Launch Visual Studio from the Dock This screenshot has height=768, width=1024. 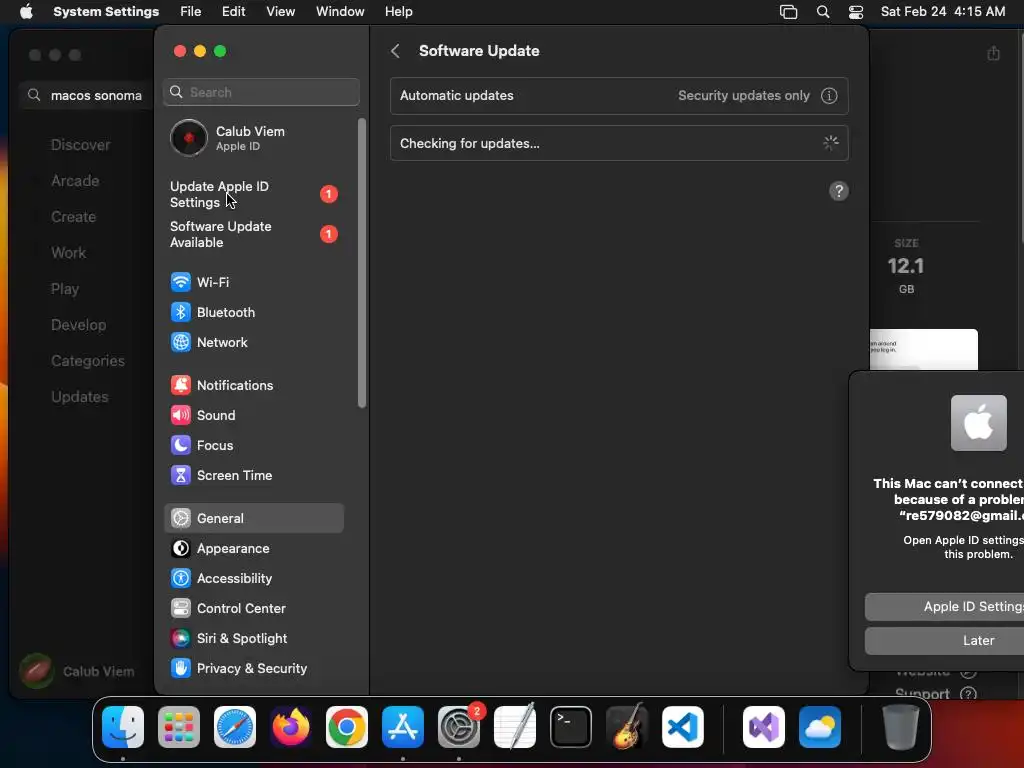click(763, 727)
